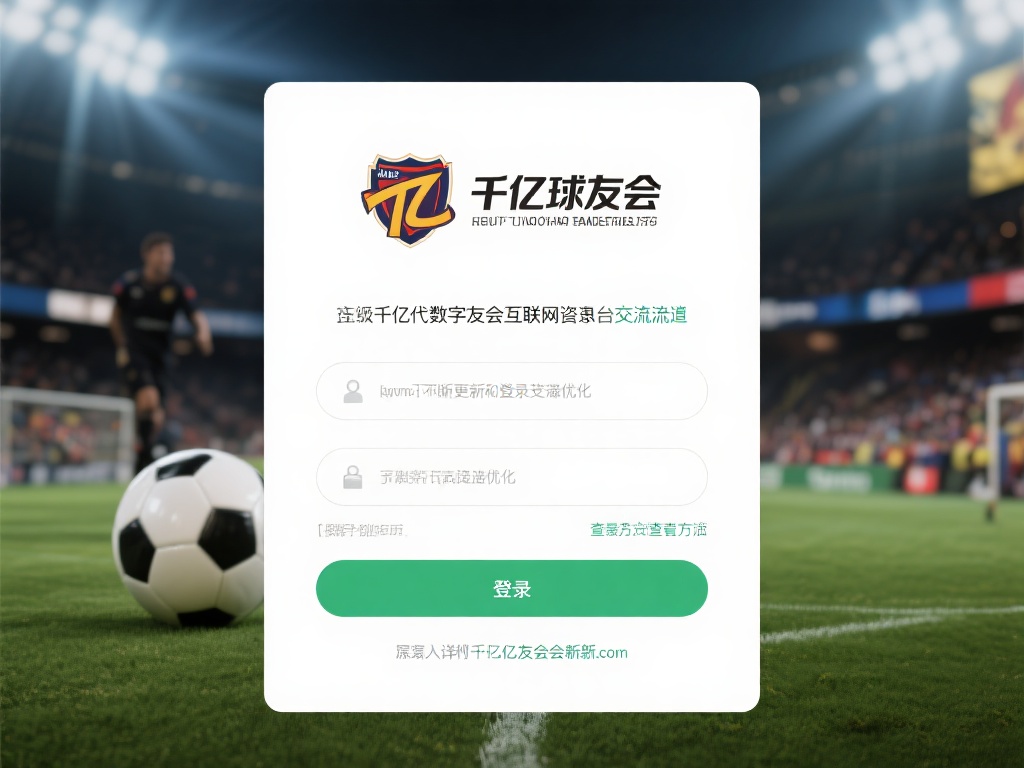Open the green link below password field
The height and width of the screenshot is (768, 1024).
click(x=648, y=530)
